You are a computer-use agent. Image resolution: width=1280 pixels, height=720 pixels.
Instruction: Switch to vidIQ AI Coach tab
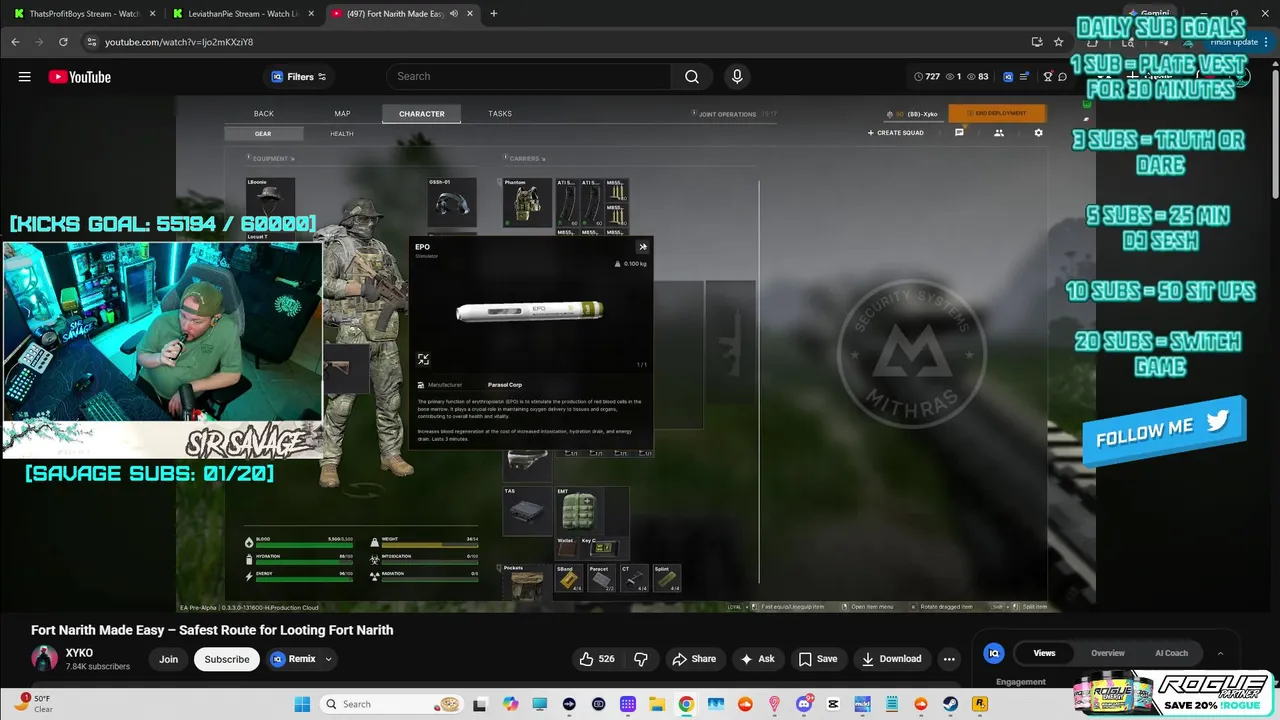pos(1171,653)
